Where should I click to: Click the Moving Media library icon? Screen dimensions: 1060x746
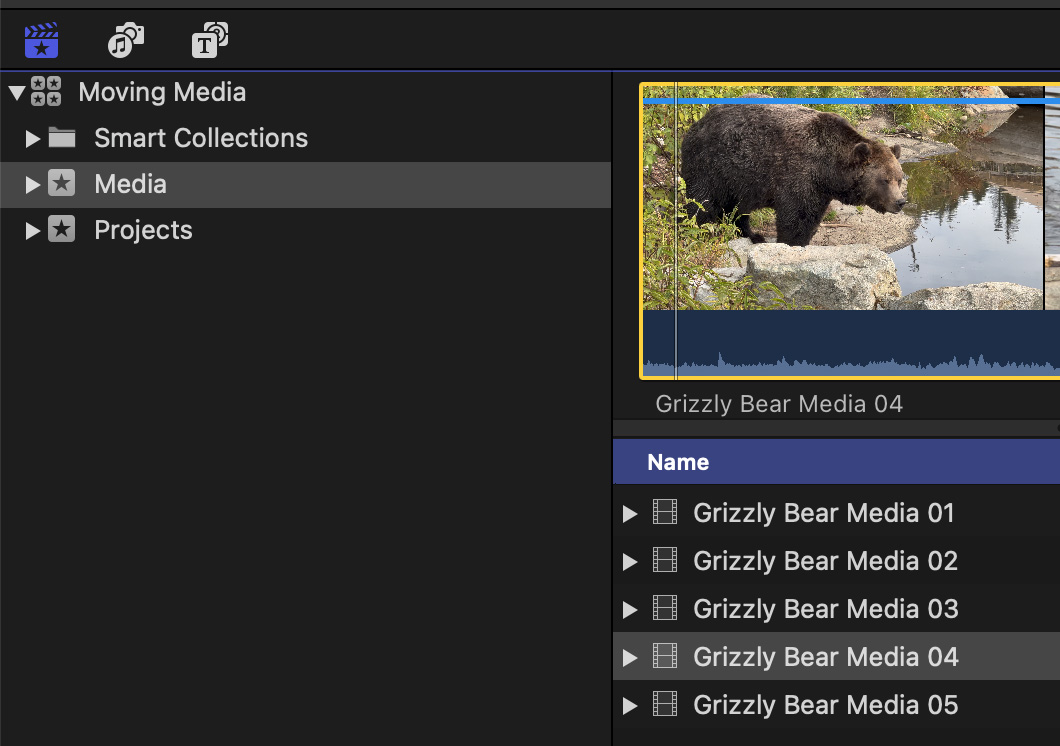pos(47,92)
